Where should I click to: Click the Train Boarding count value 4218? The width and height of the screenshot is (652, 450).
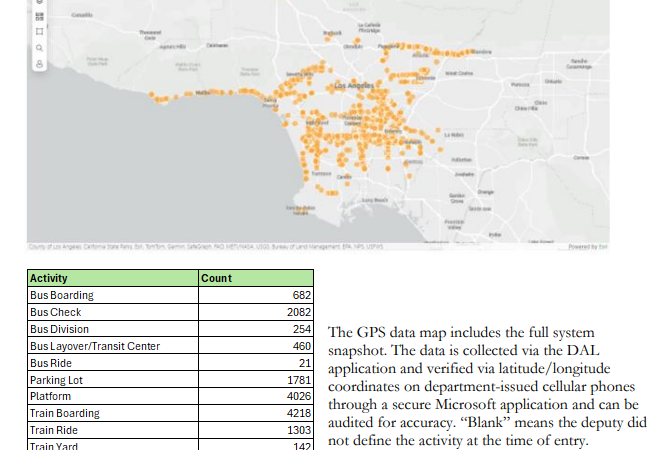tap(299, 414)
